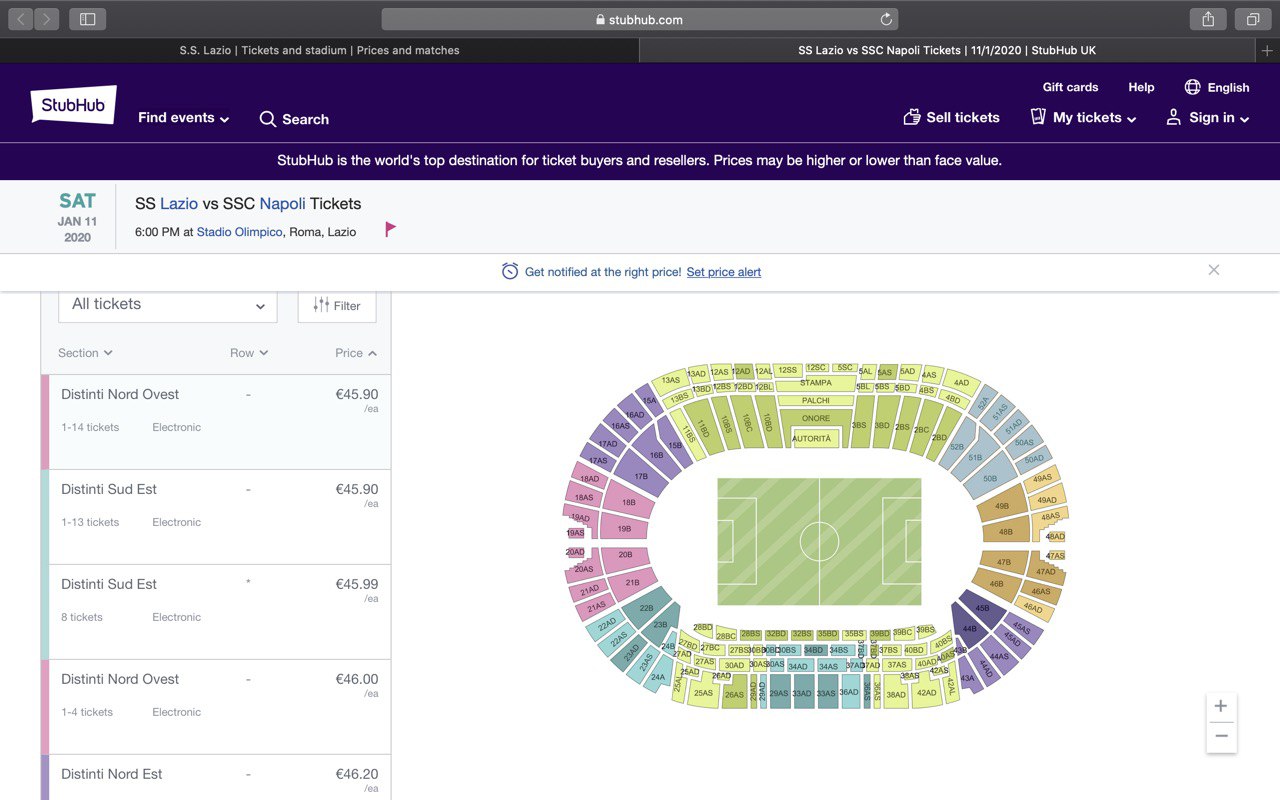
Task: Dismiss the price alert banner
Action: pos(1213,270)
